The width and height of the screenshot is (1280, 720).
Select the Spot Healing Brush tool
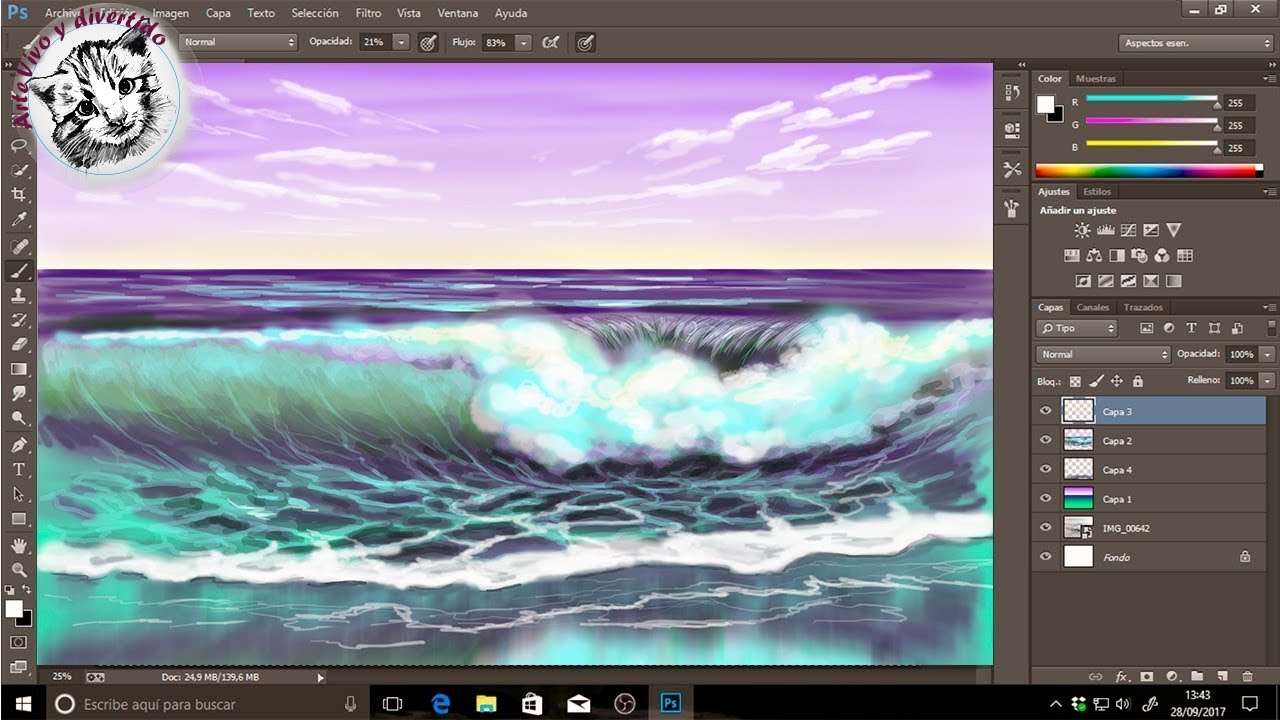(x=18, y=245)
